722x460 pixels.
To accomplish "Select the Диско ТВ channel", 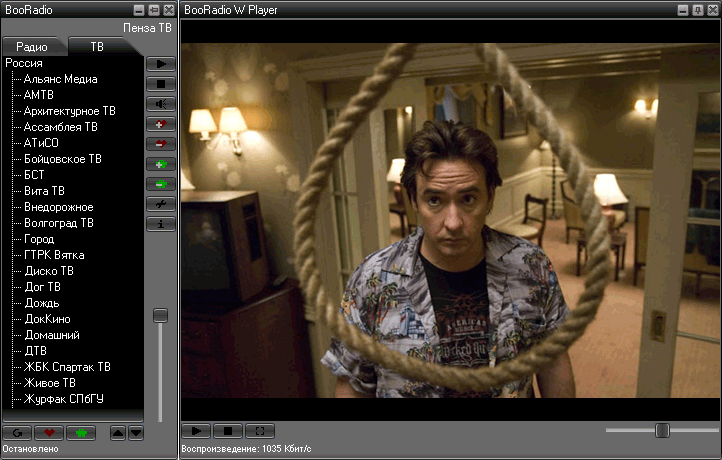I will pyautogui.click(x=49, y=271).
